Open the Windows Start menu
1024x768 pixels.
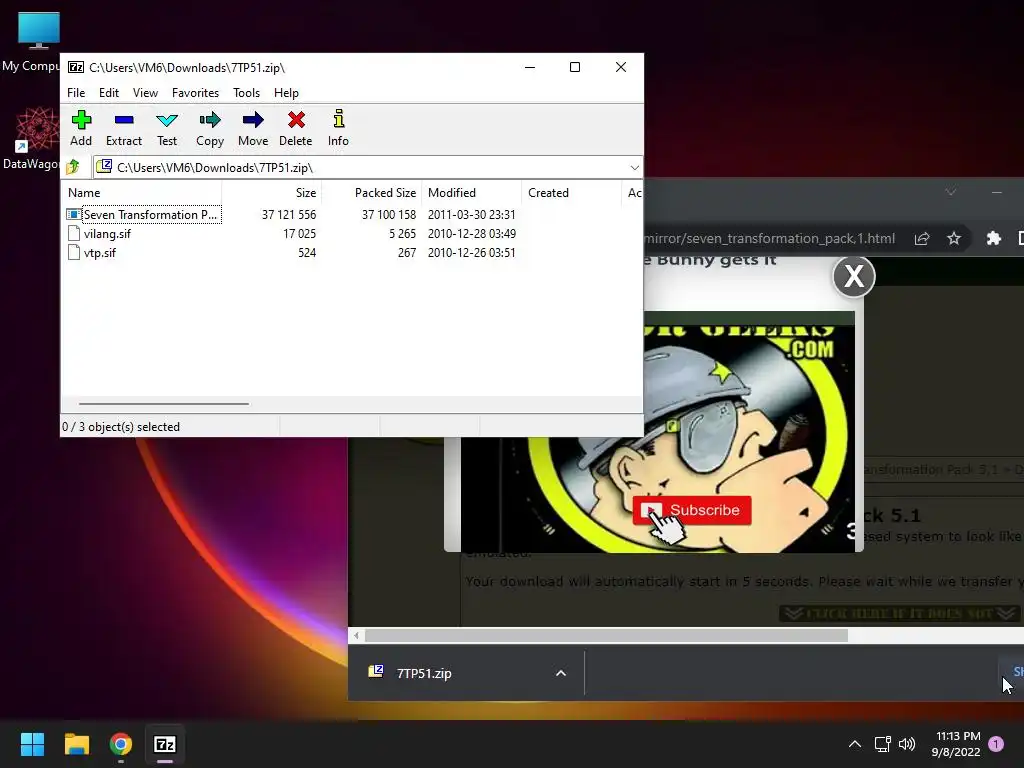[x=32, y=744]
